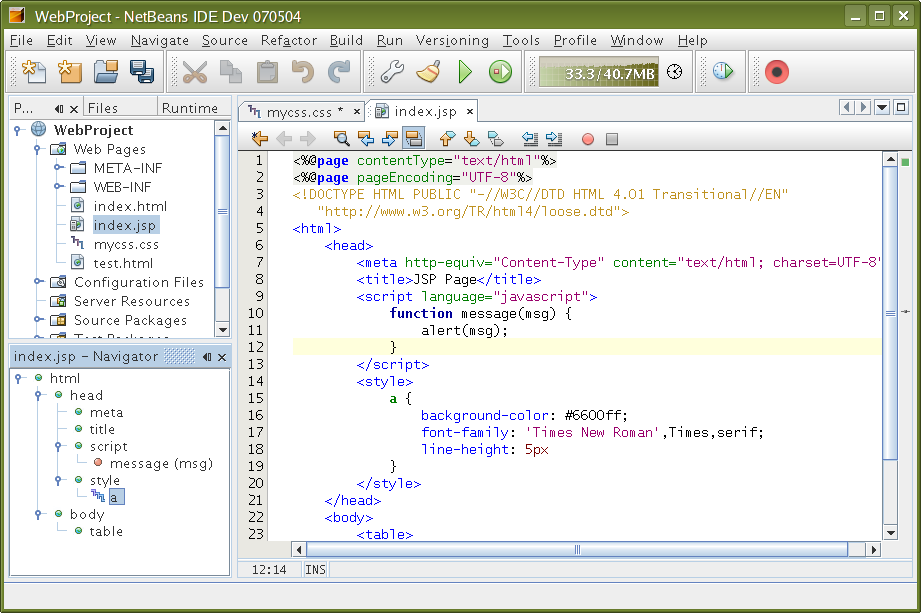Show the editor documents dropdown list

882,107
